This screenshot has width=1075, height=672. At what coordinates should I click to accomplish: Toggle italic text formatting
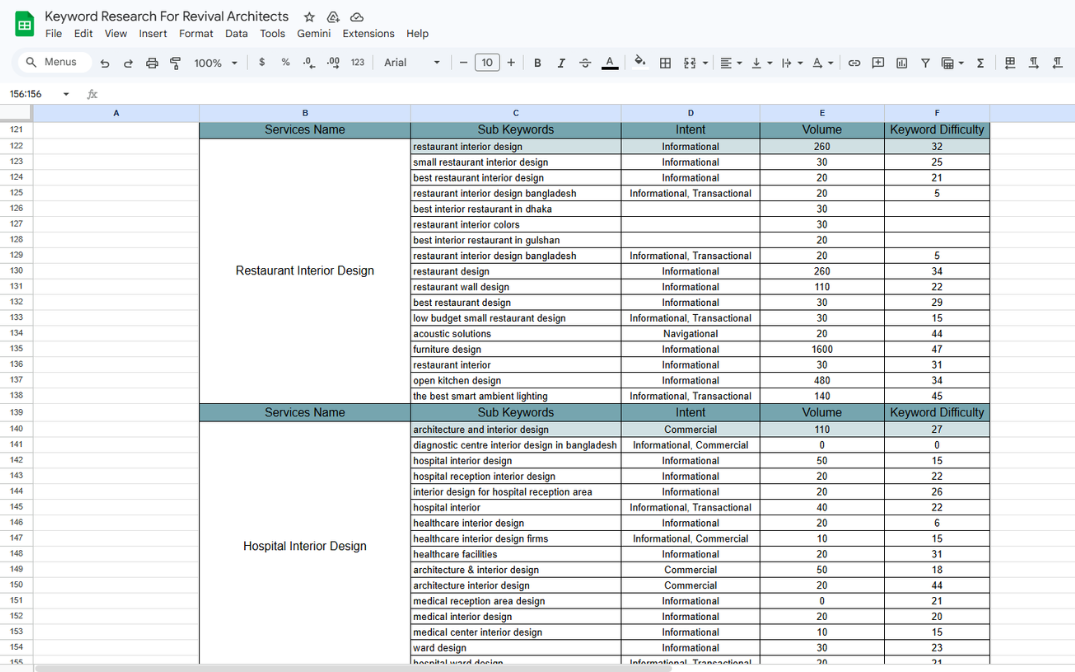pos(561,63)
